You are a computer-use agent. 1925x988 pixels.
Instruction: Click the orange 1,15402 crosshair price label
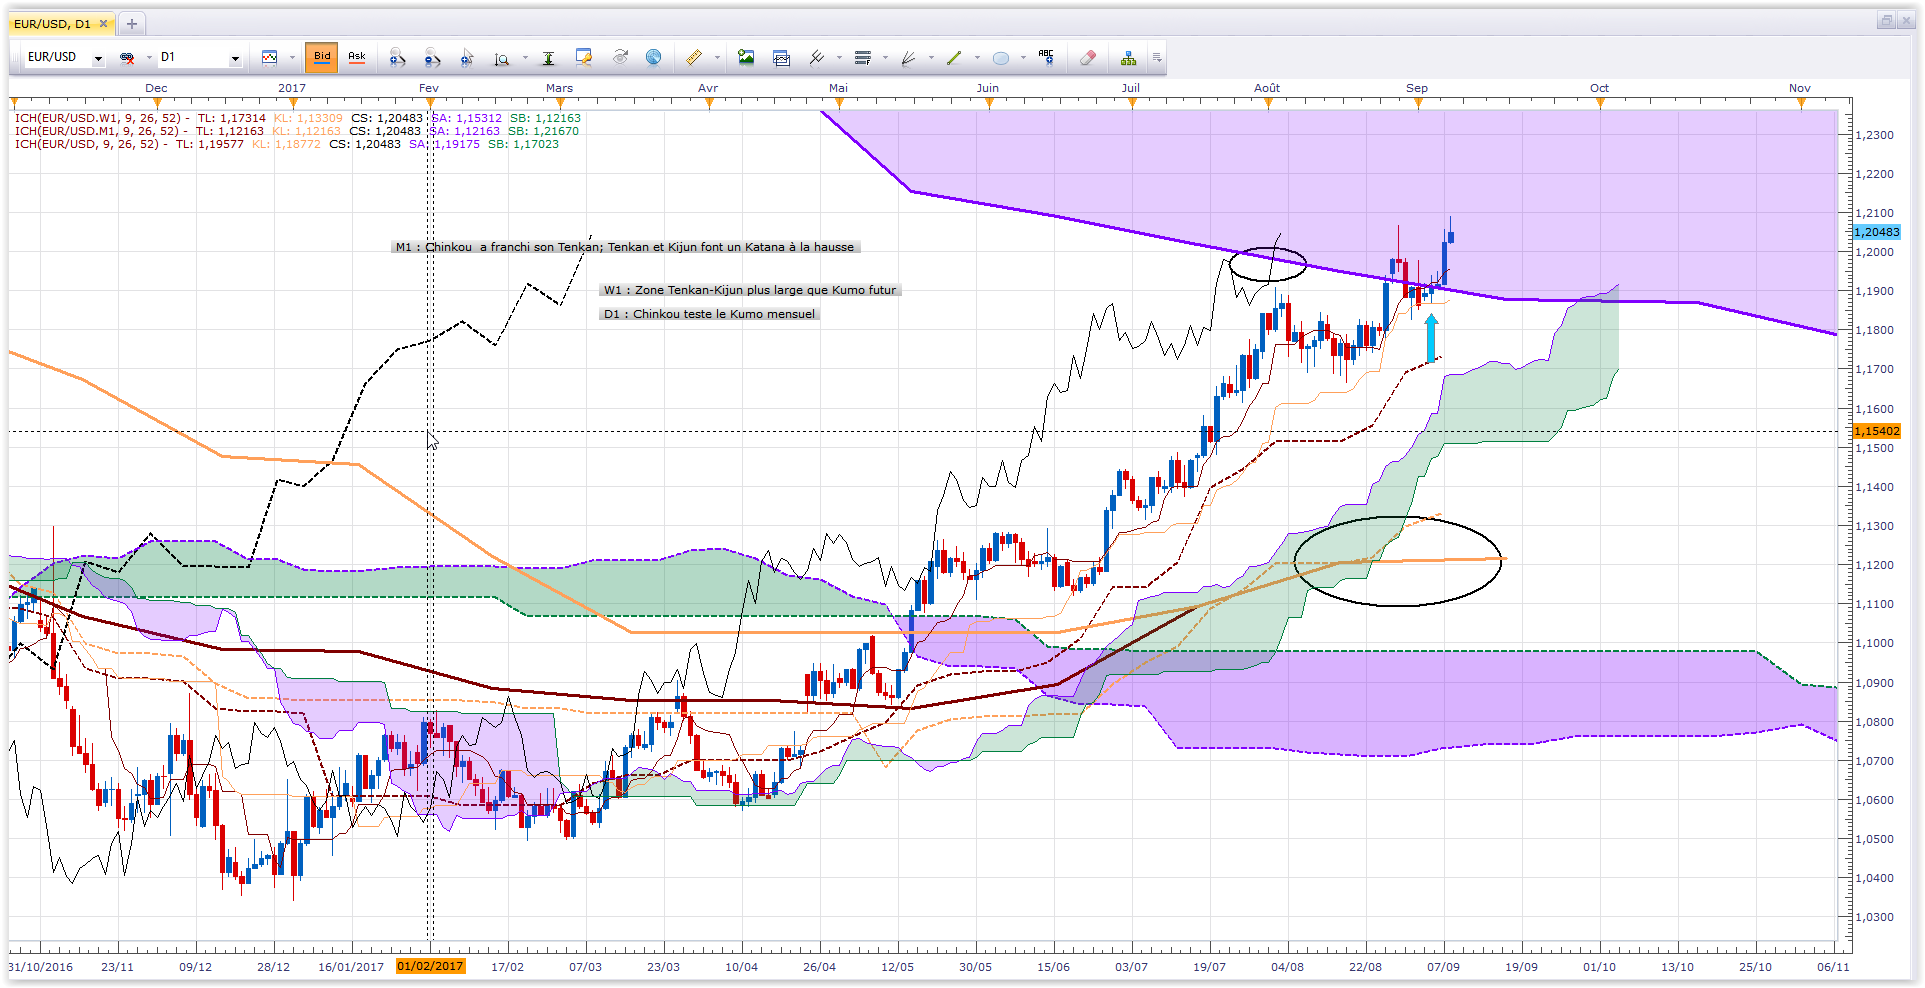(1877, 431)
